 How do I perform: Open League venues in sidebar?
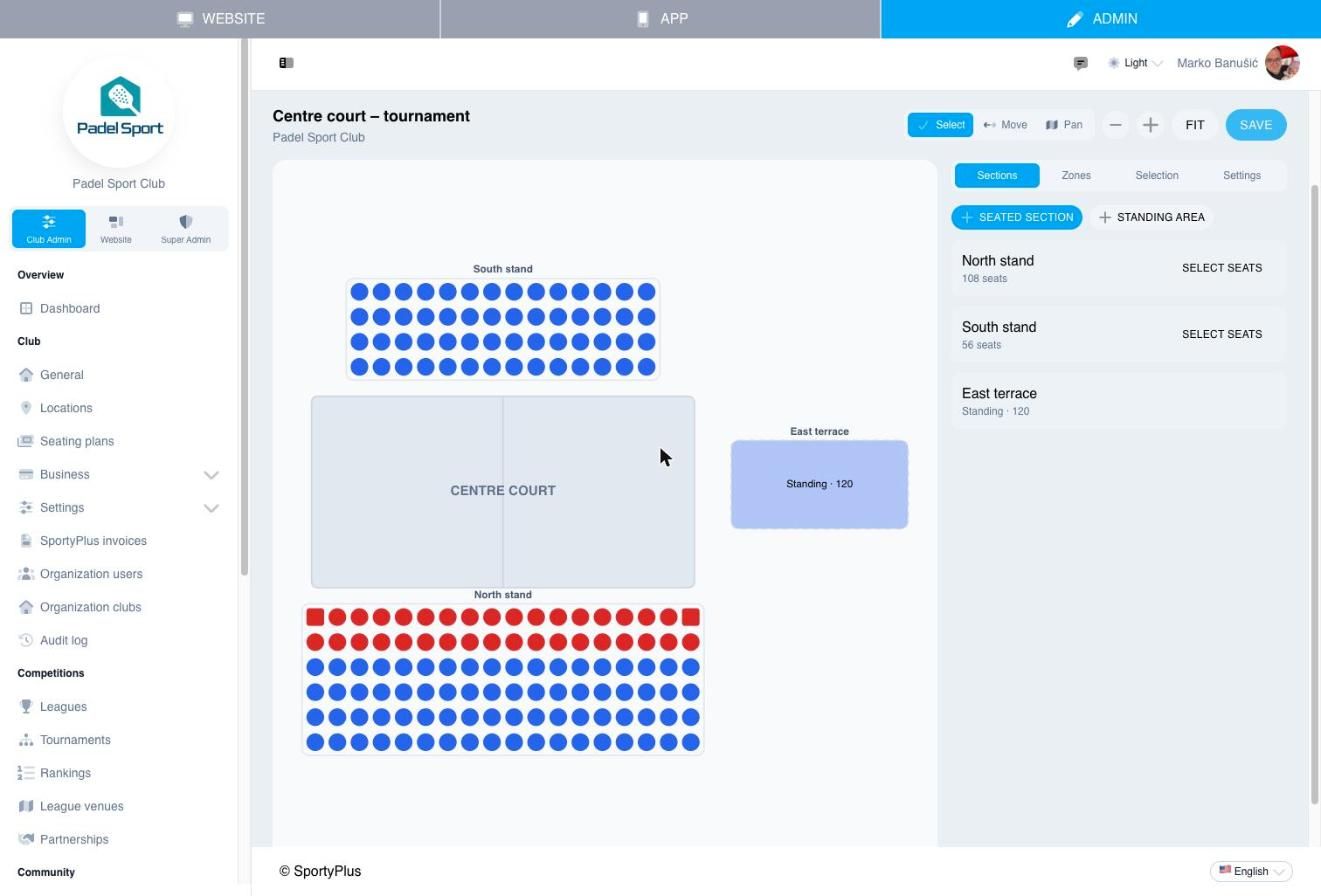tap(82, 806)
